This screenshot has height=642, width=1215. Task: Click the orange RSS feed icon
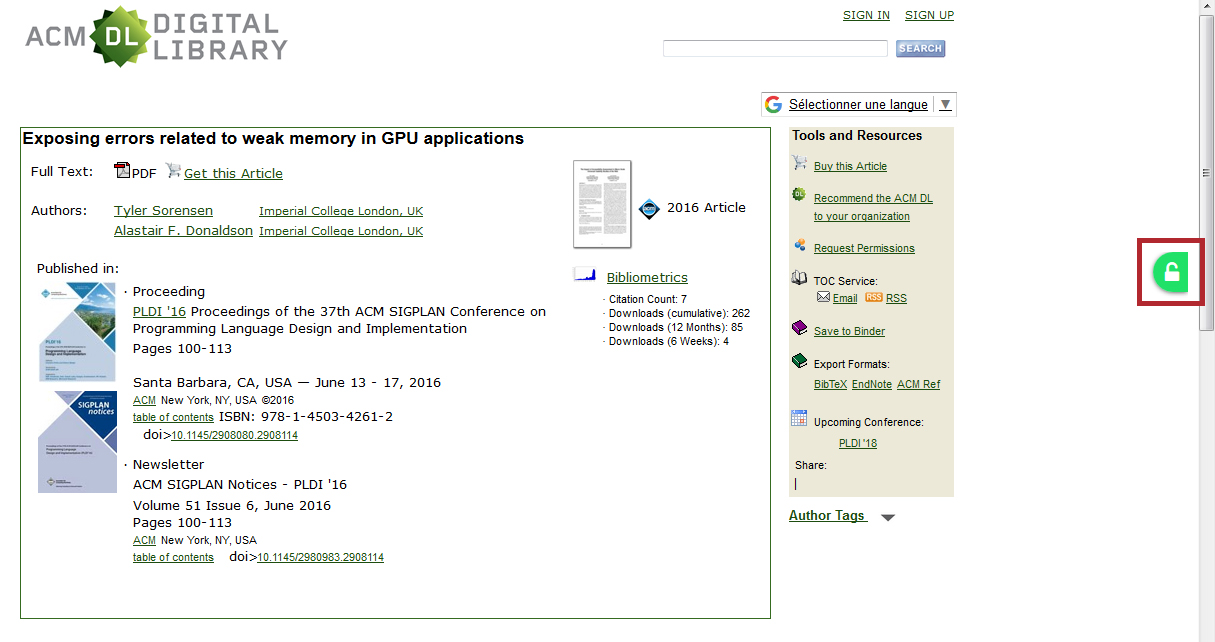pyautogui.click(x=874, y=297)
